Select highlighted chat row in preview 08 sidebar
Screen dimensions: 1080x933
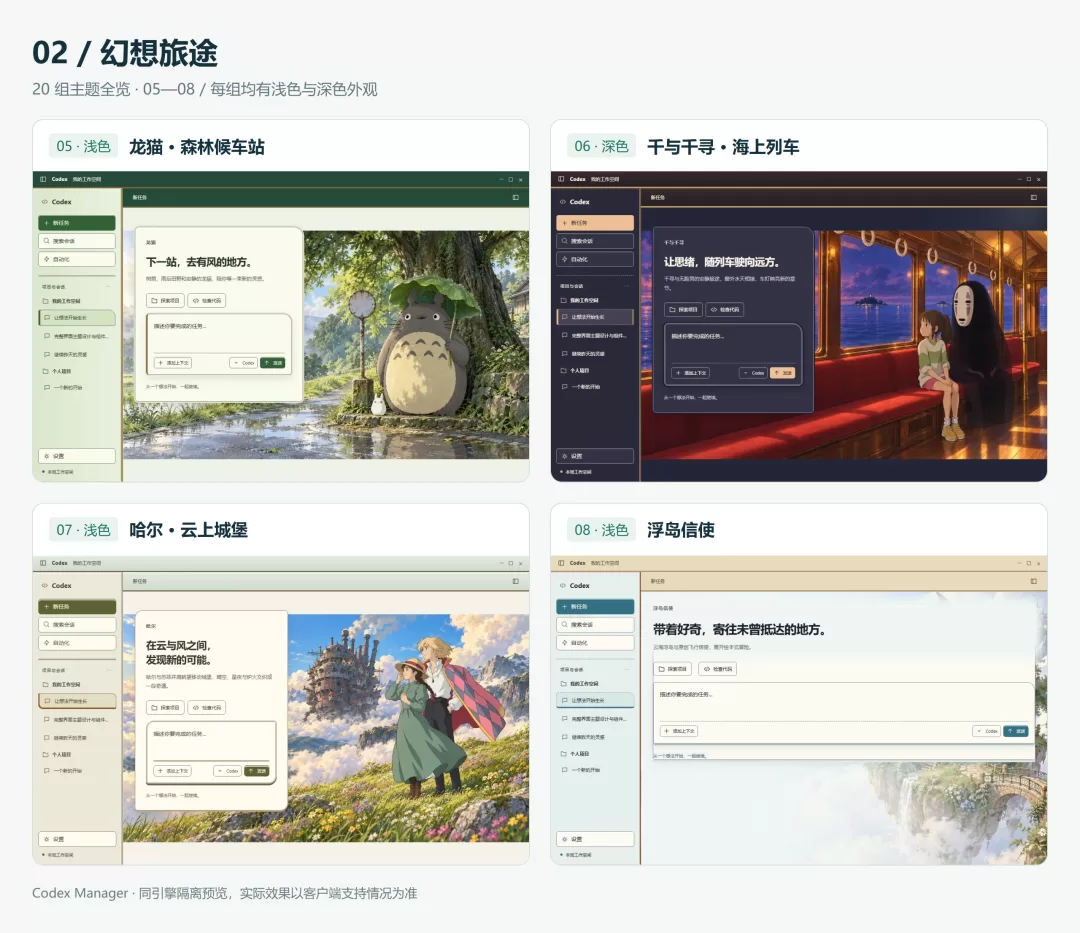tap(595, 700)
